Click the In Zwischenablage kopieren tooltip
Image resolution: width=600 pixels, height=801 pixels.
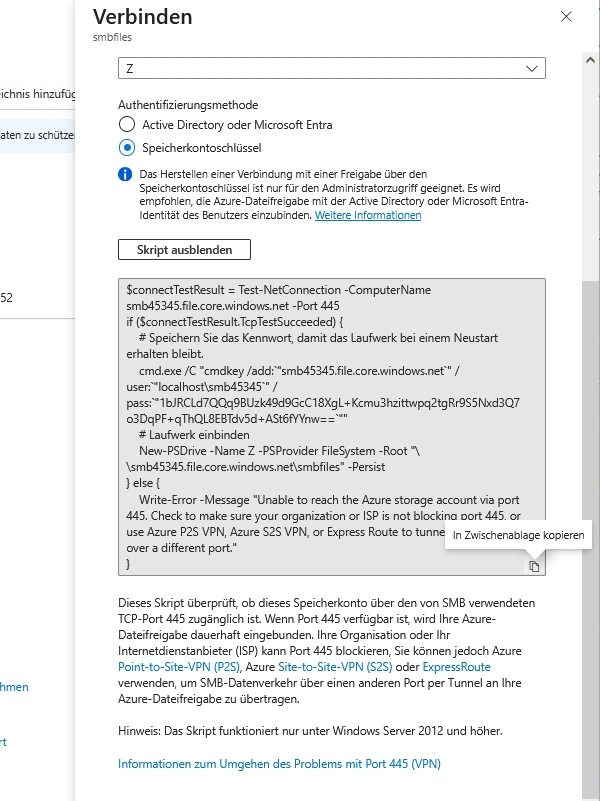(518, 537)
